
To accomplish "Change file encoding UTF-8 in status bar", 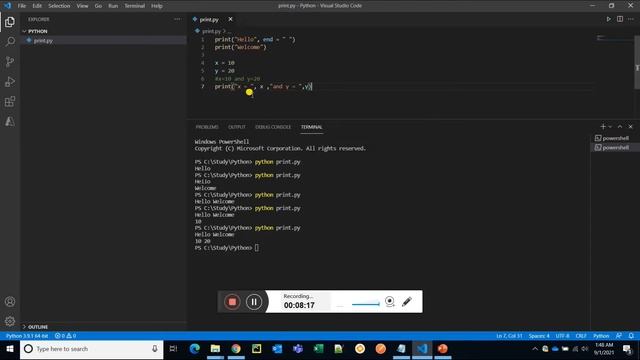I will (562, 336).
